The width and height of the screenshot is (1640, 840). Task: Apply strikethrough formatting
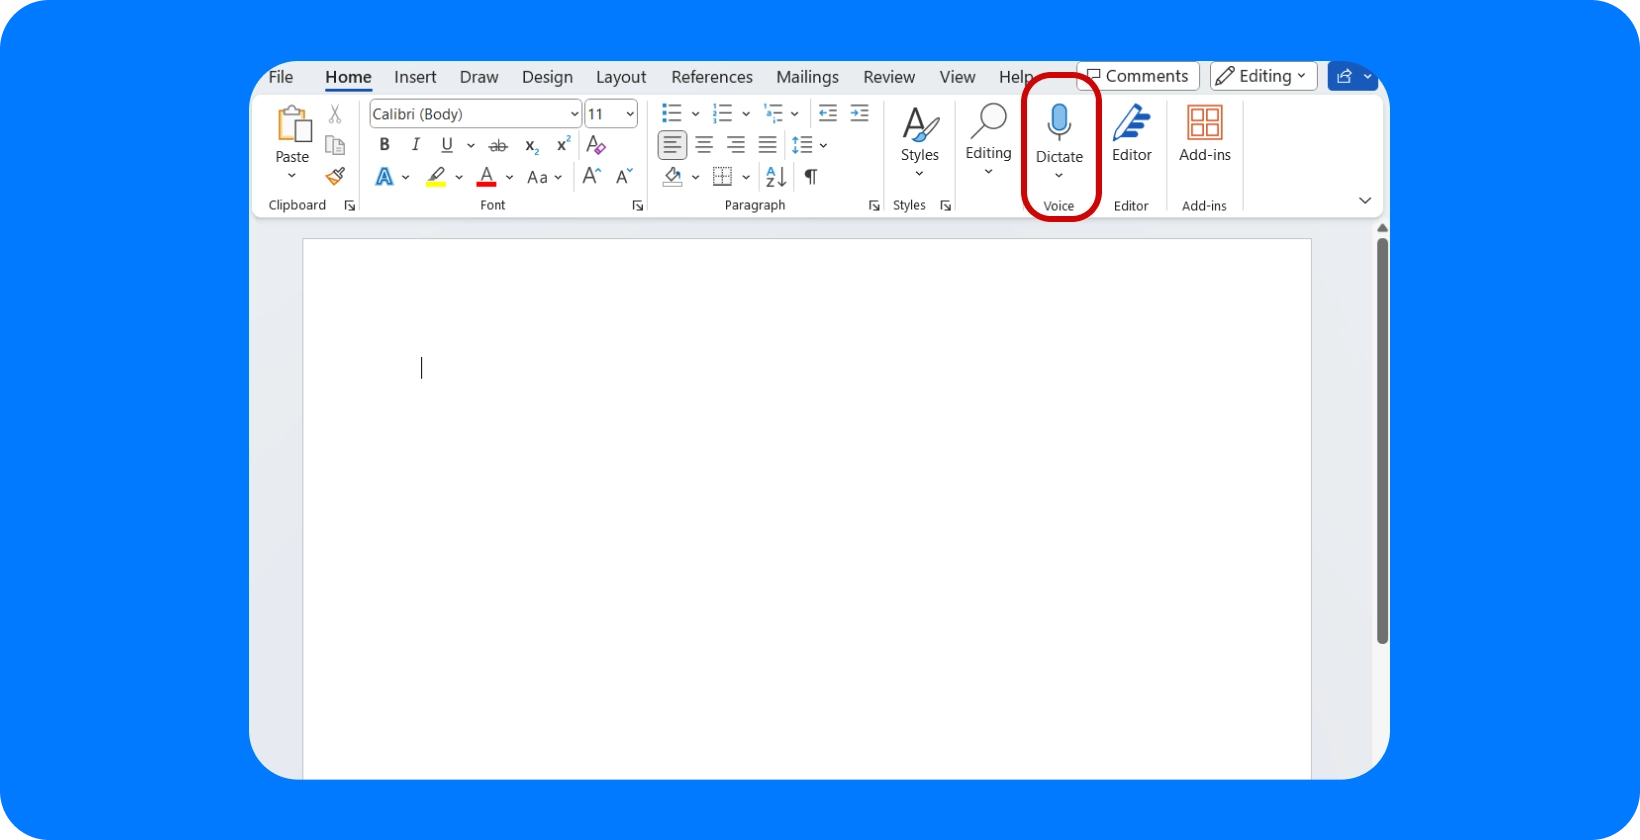click(498, 146)
